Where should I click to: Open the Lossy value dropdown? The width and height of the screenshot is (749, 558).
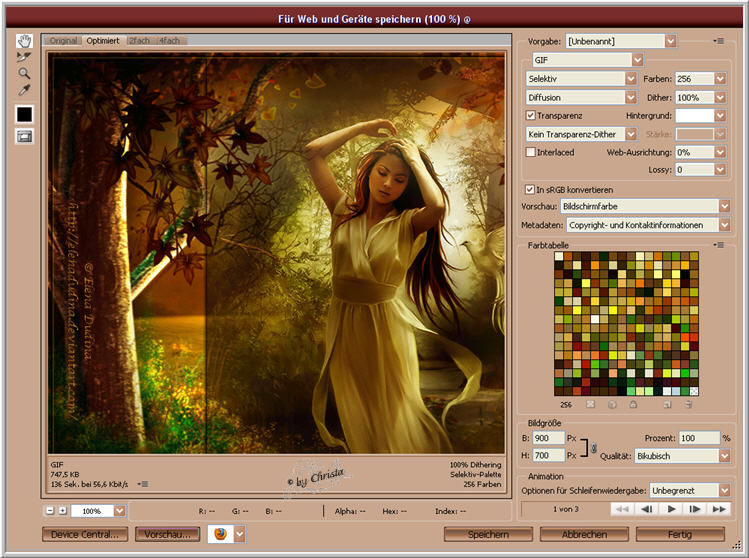coord(720,169)
